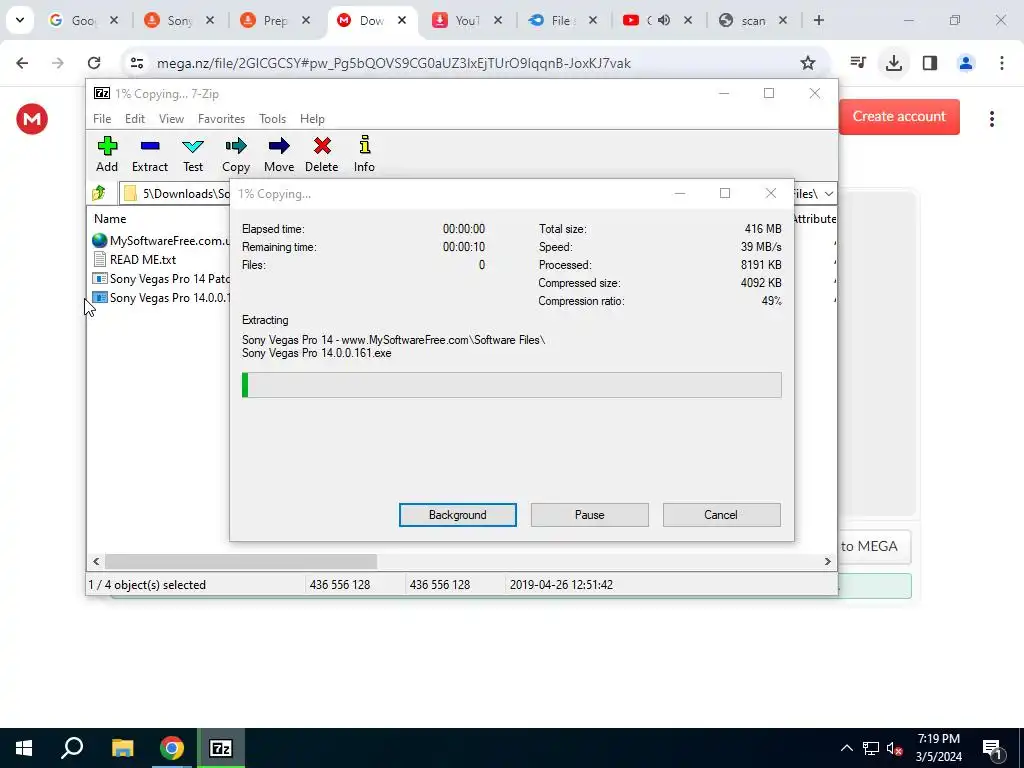Viewport: 1024px width, 768px height.
Task: Click Create account on MEGA
Action: (x=899, y=116)
